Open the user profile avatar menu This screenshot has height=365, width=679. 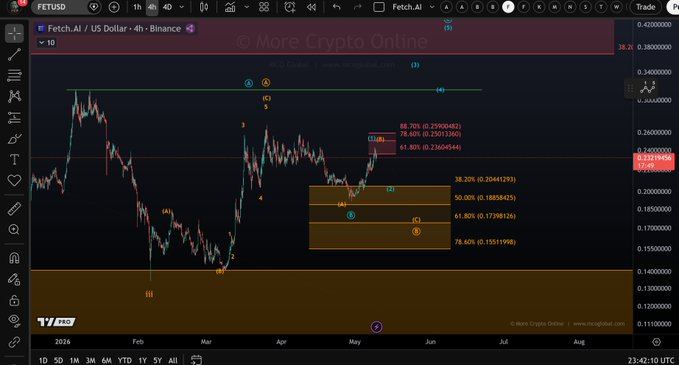coord(15,6)
